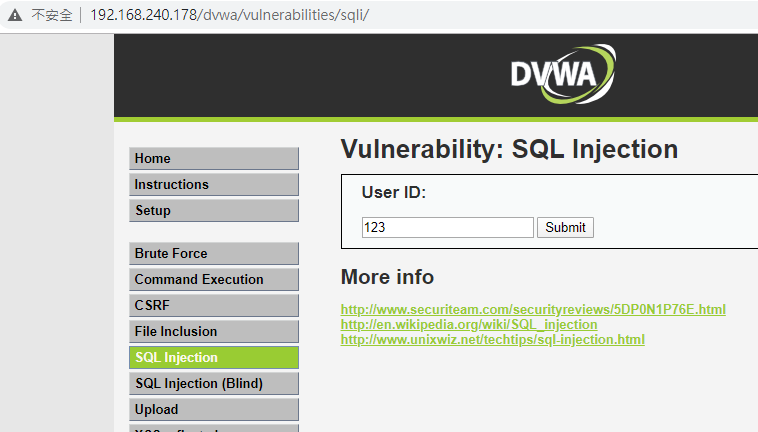Image resolution: width=758 pixels, height=432 pixels.
Task: Click the not-secure warning triangle icon
Action: click(15, 16)
